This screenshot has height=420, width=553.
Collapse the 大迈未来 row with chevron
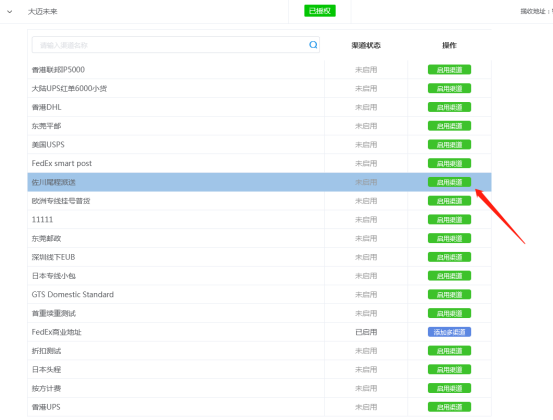[x=10, y=12]
